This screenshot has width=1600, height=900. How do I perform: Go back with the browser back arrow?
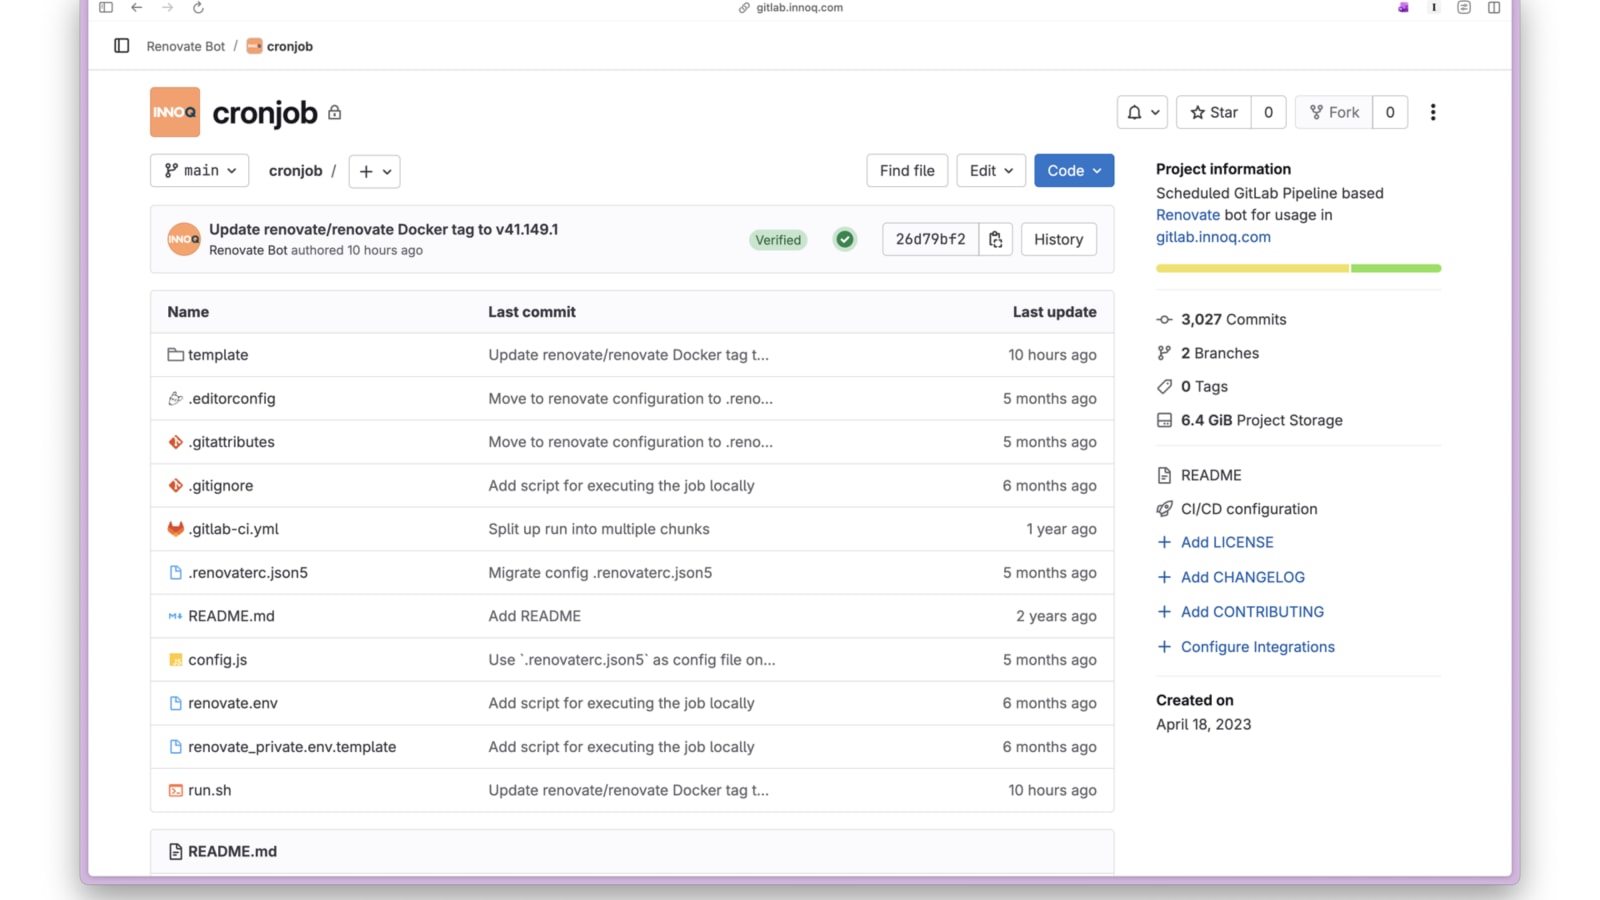click(x=137, y=8)
